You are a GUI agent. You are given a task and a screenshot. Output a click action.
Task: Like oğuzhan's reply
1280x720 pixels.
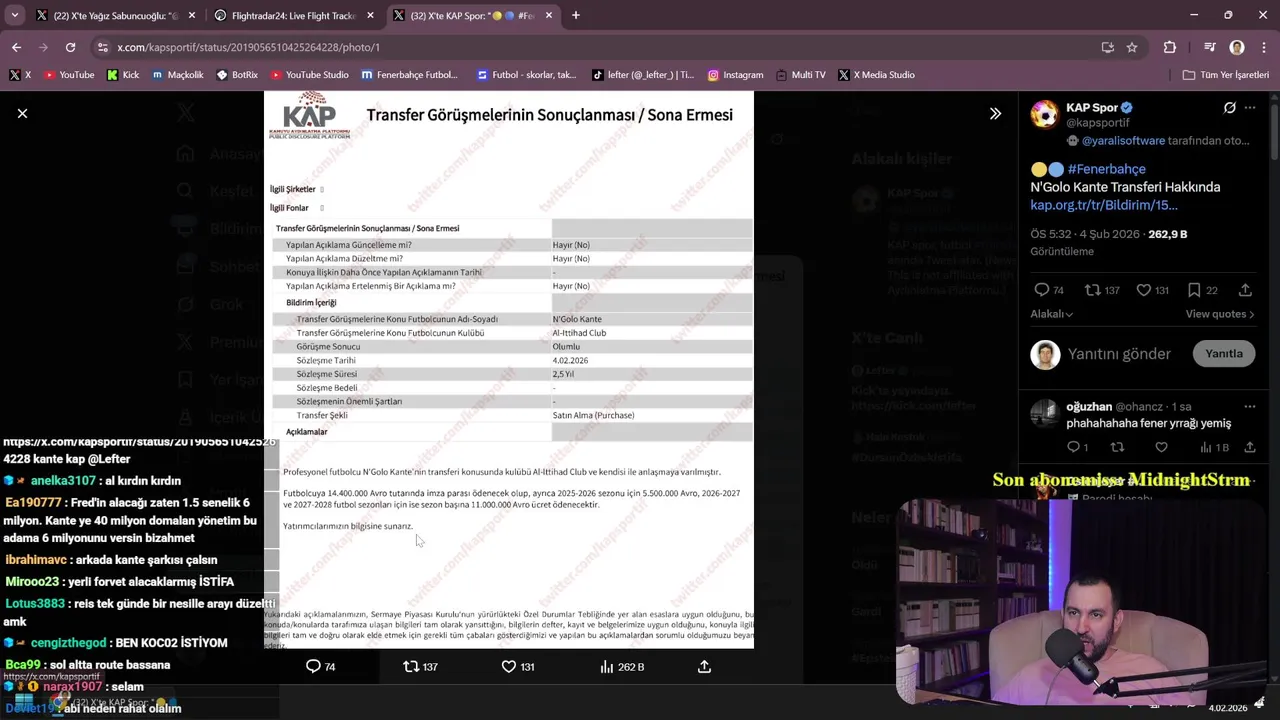coord(1161,447)
